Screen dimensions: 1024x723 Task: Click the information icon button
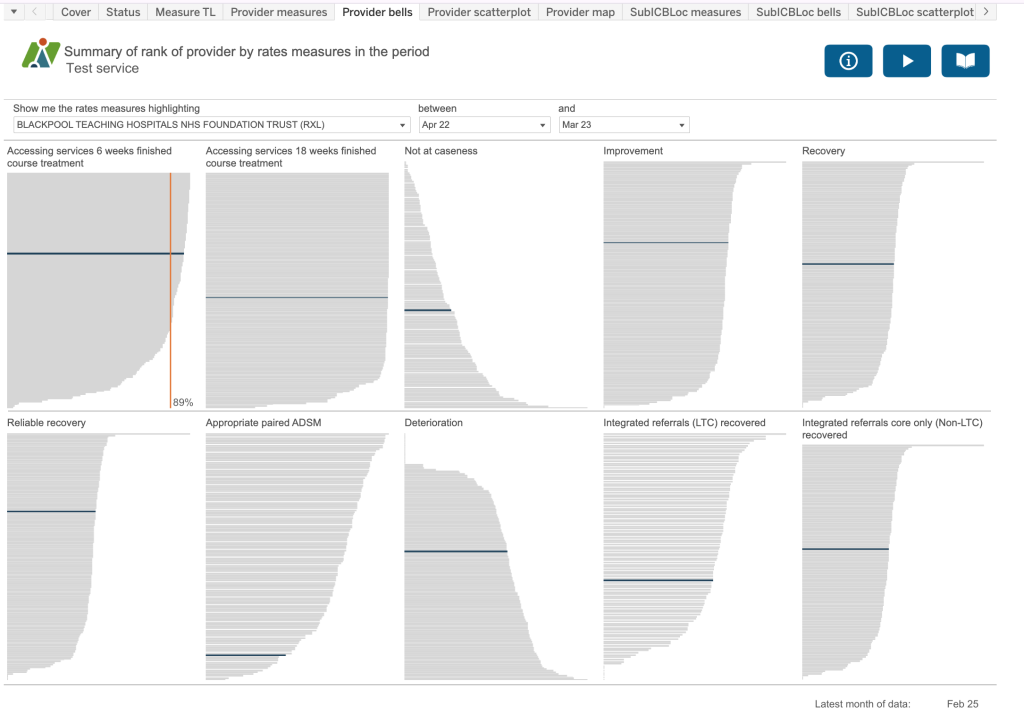848,61
